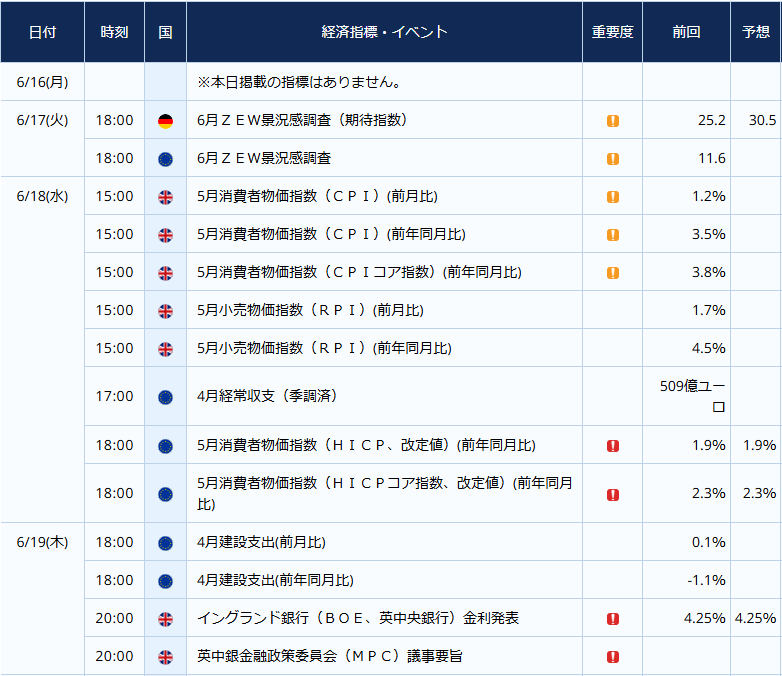This screenshot has height=676, width=782.
Task: Click UK flag in CPIコア指数 row
Action: (x=165, y=273)
